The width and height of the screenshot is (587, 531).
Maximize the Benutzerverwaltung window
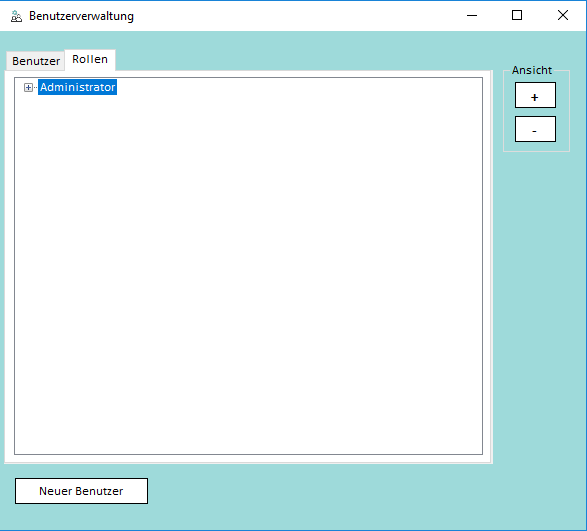517,15
